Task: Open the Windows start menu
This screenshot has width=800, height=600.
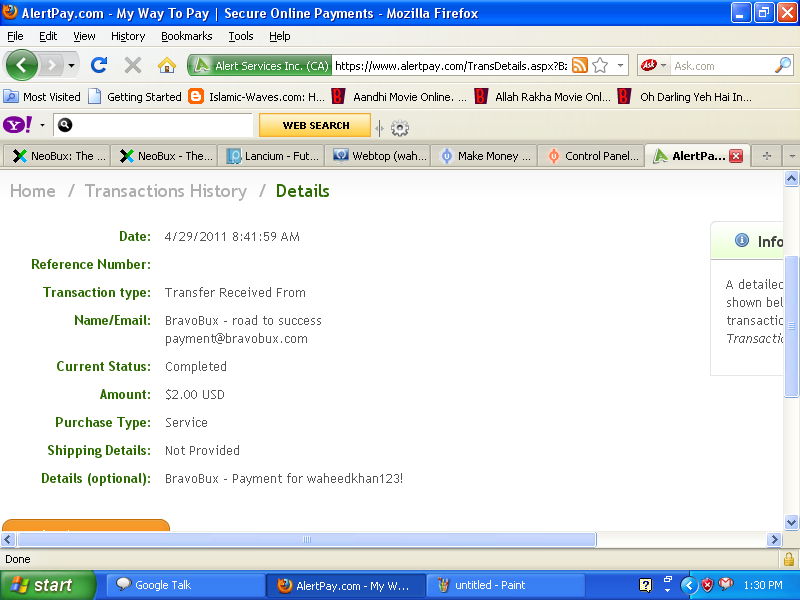Action: pyautogui.click(x=48, y=585)
